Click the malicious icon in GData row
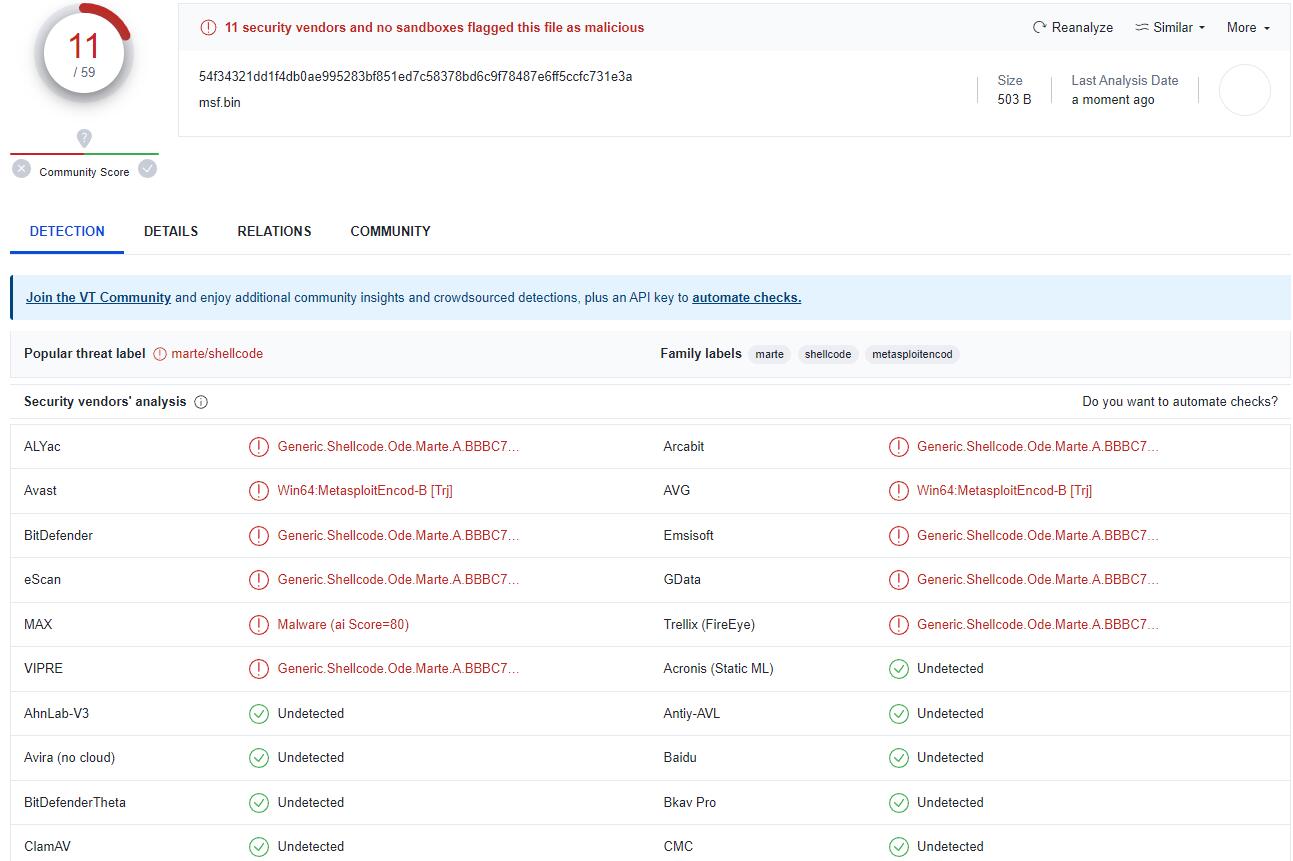Screen dimensions: 1293x861 pos(899,580)
